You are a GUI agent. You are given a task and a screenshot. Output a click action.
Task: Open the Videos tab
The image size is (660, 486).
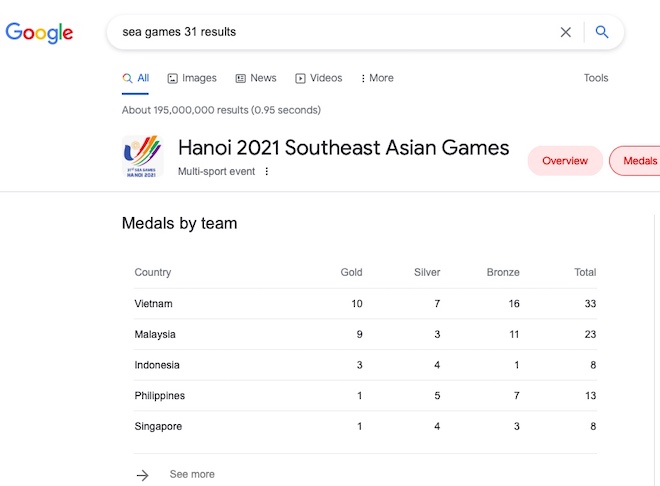click(x=319, y=78)
